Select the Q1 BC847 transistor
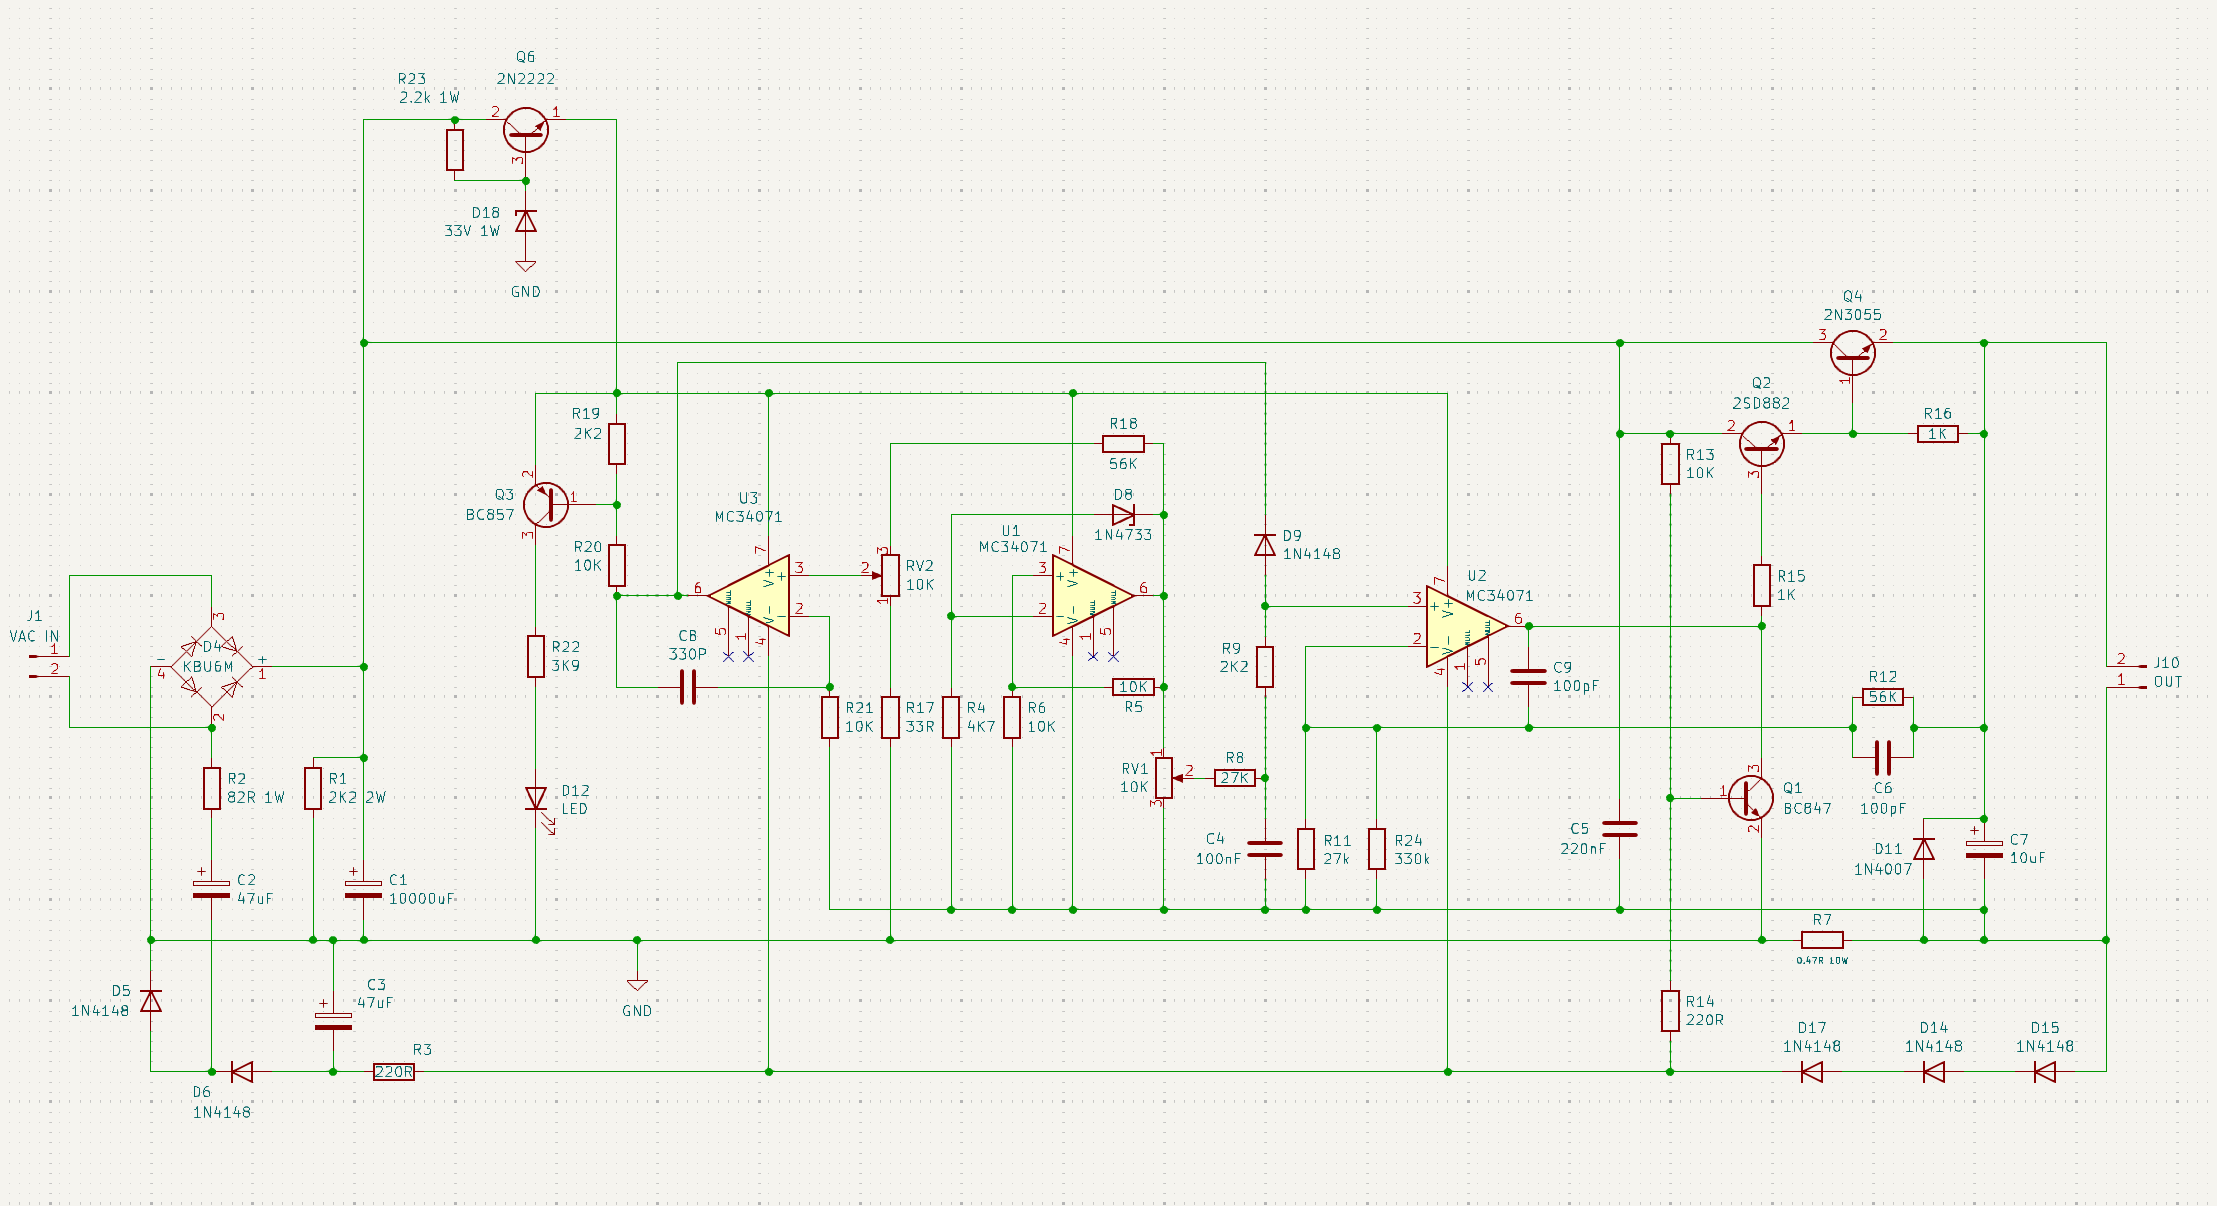Viewport: 2217px width, 1206px height. coord(1750,798)
